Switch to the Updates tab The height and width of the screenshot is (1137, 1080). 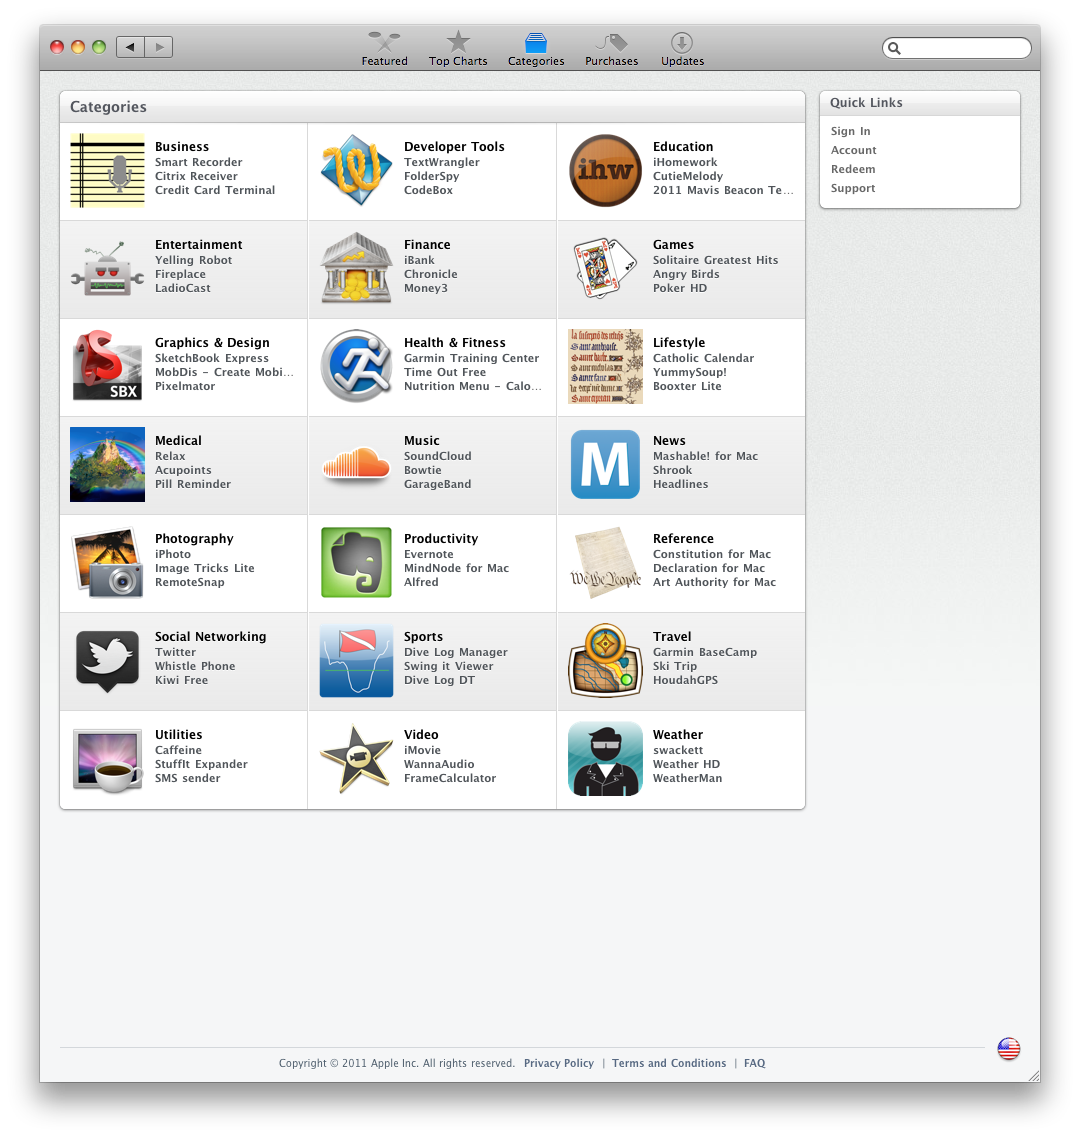tap(682, 49)
